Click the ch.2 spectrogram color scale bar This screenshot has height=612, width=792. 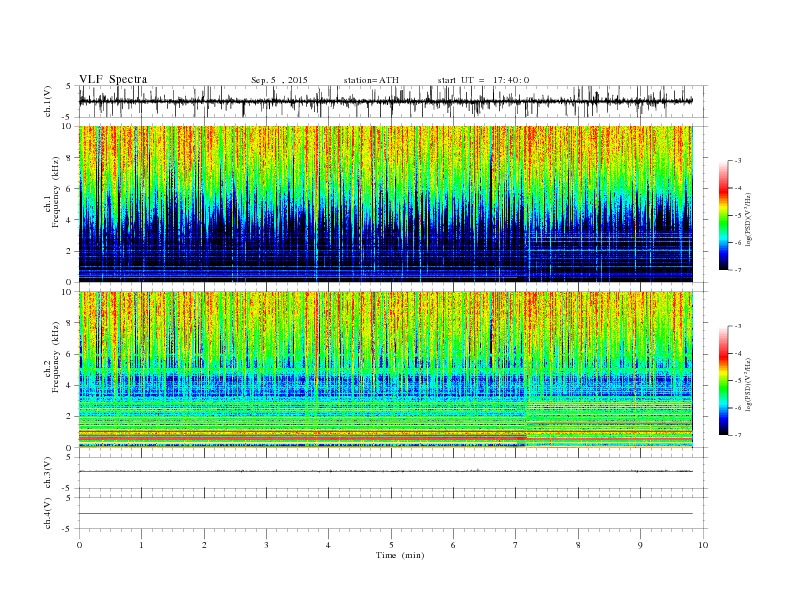pyautogui.click(x=723, y=380)
